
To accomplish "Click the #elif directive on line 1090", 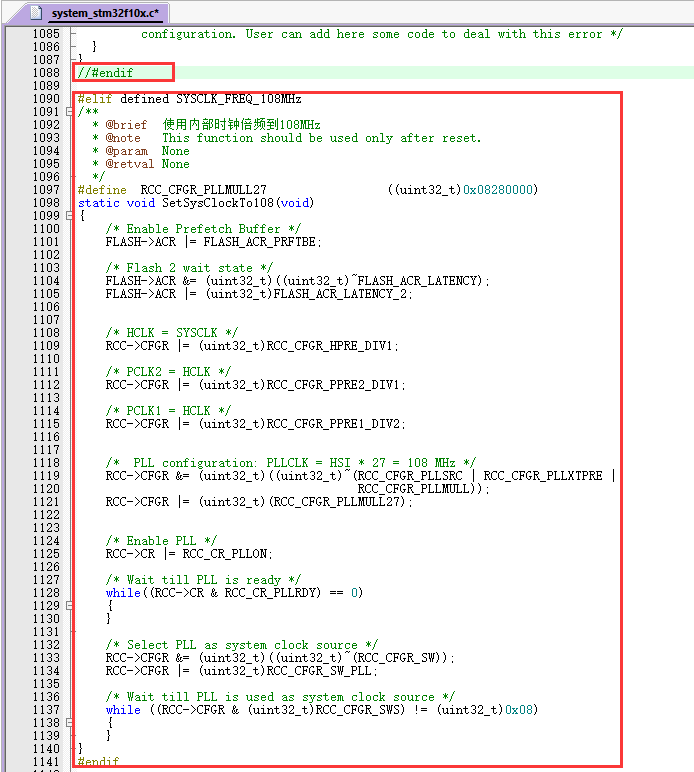I will coord(95,99).
